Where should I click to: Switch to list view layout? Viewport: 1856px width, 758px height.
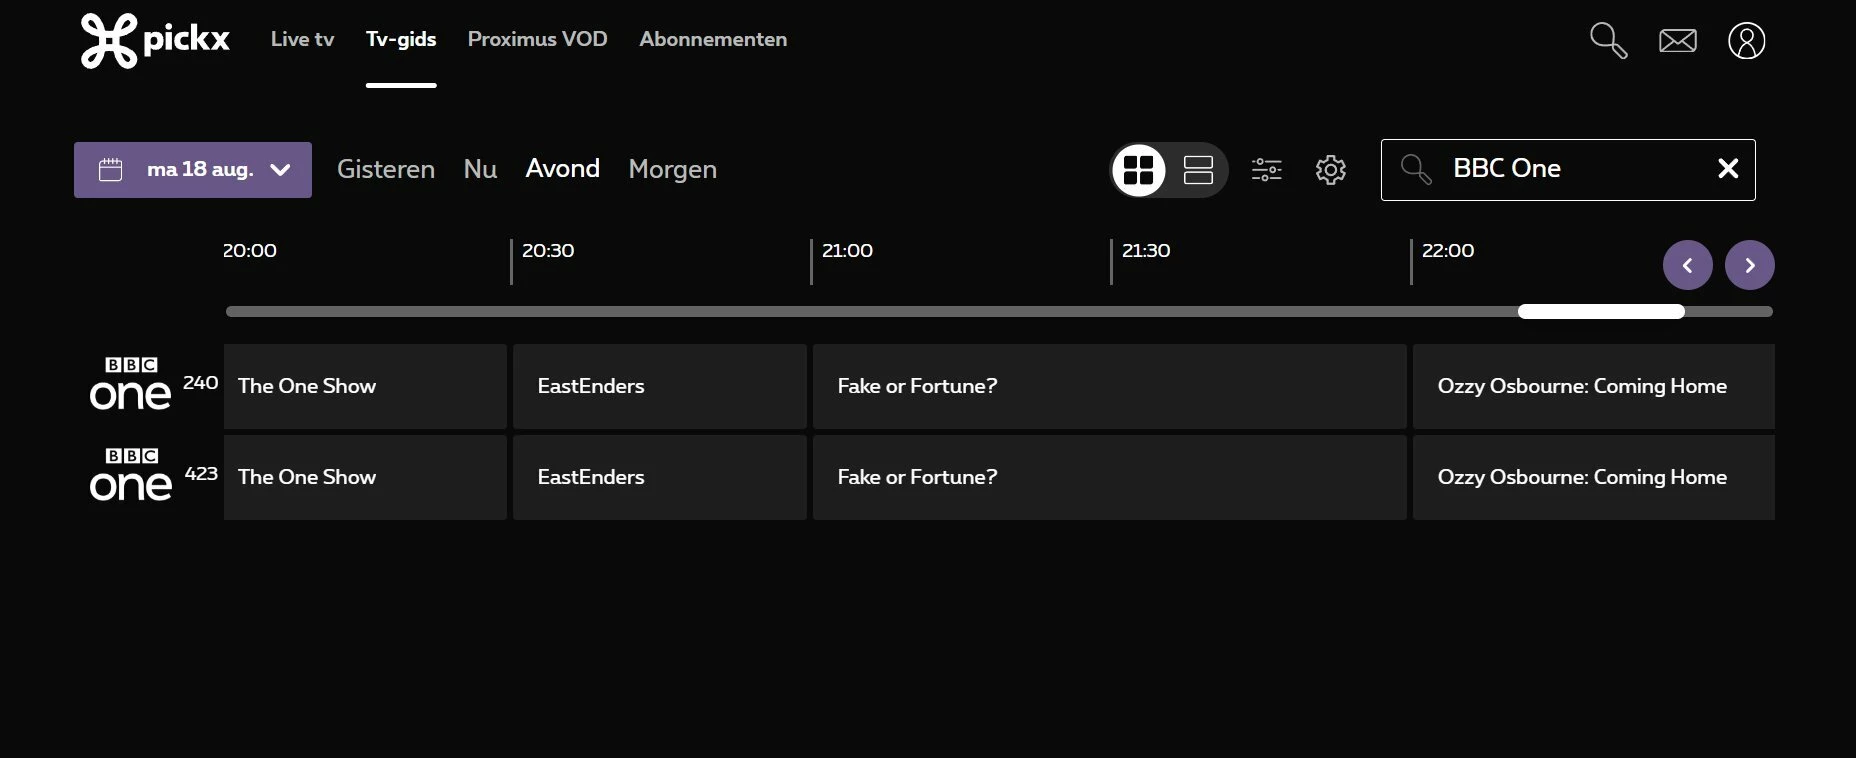pos(1198,170)
